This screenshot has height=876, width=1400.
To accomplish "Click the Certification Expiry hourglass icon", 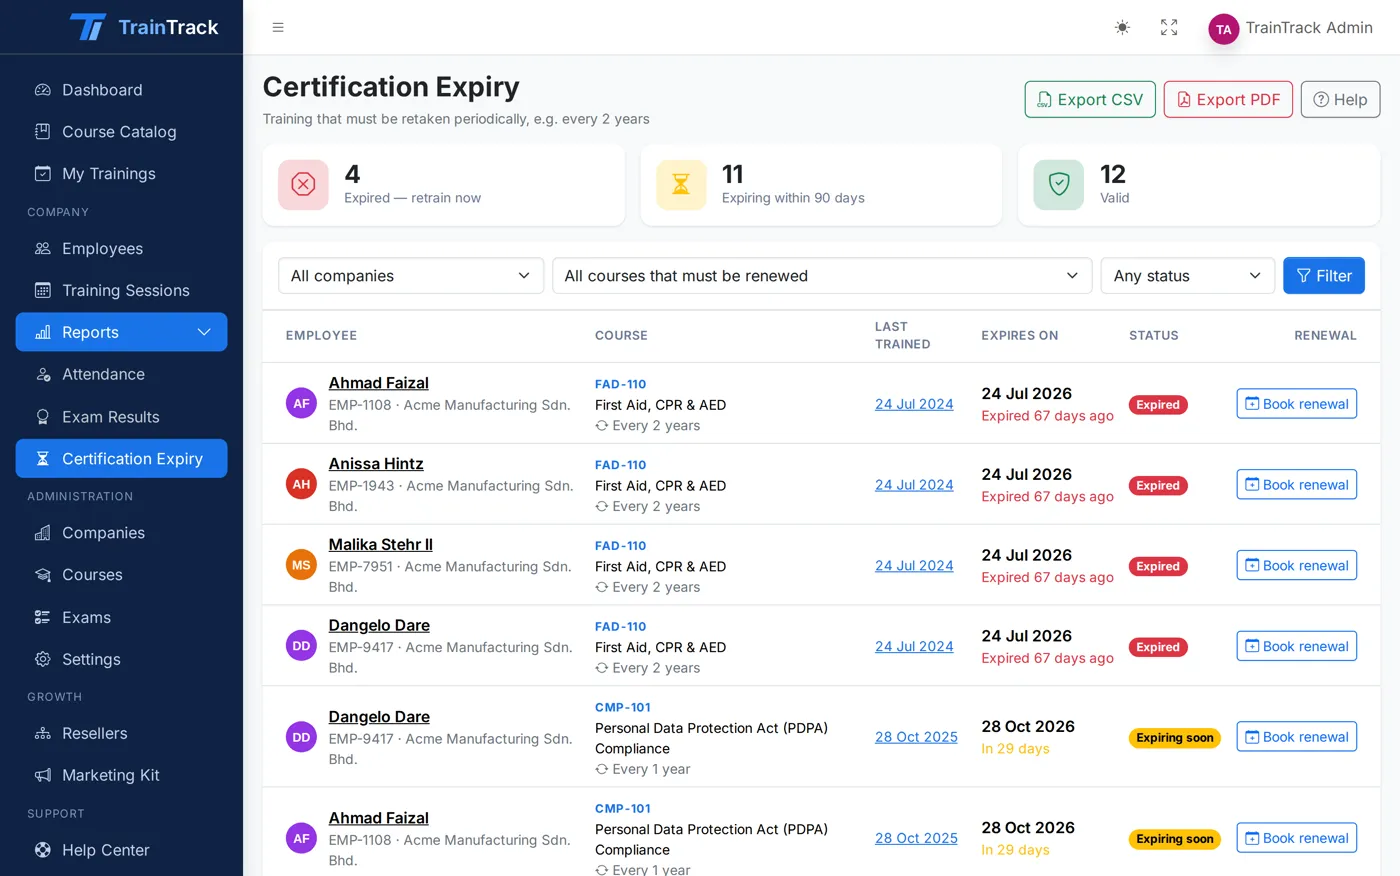I will coord(43,459).
